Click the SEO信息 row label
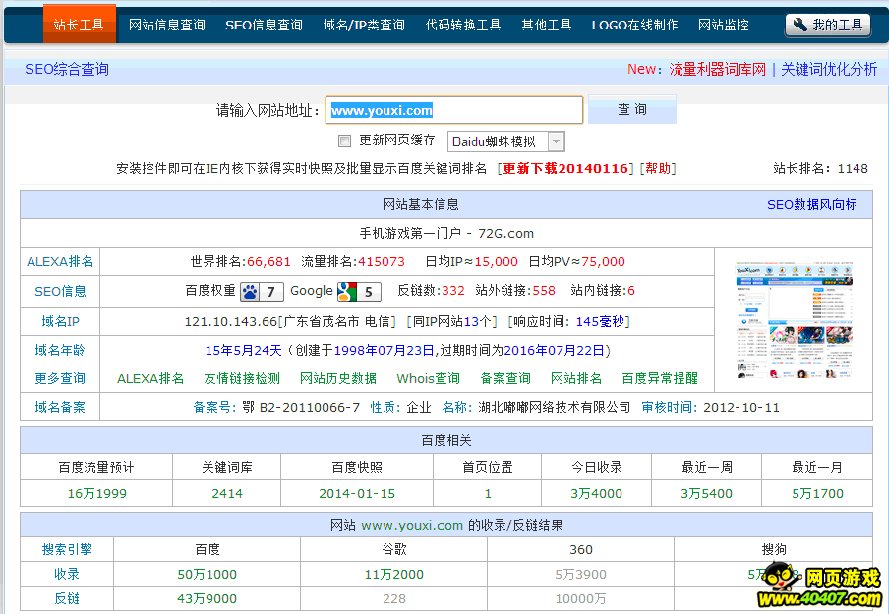Image resolution: width=889 pixels, height=614 pixels. (x=60, y=291)
